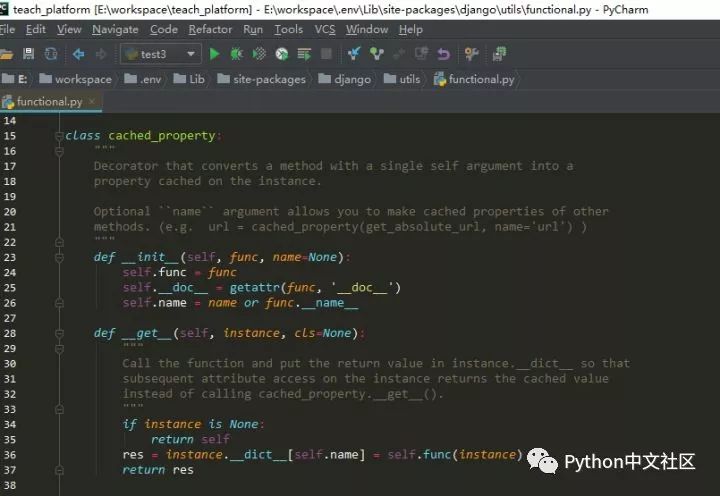Collapse the __get__ docstring fold at line 29
This screenshot has height=496, width=720.
(x=59, y=349)
